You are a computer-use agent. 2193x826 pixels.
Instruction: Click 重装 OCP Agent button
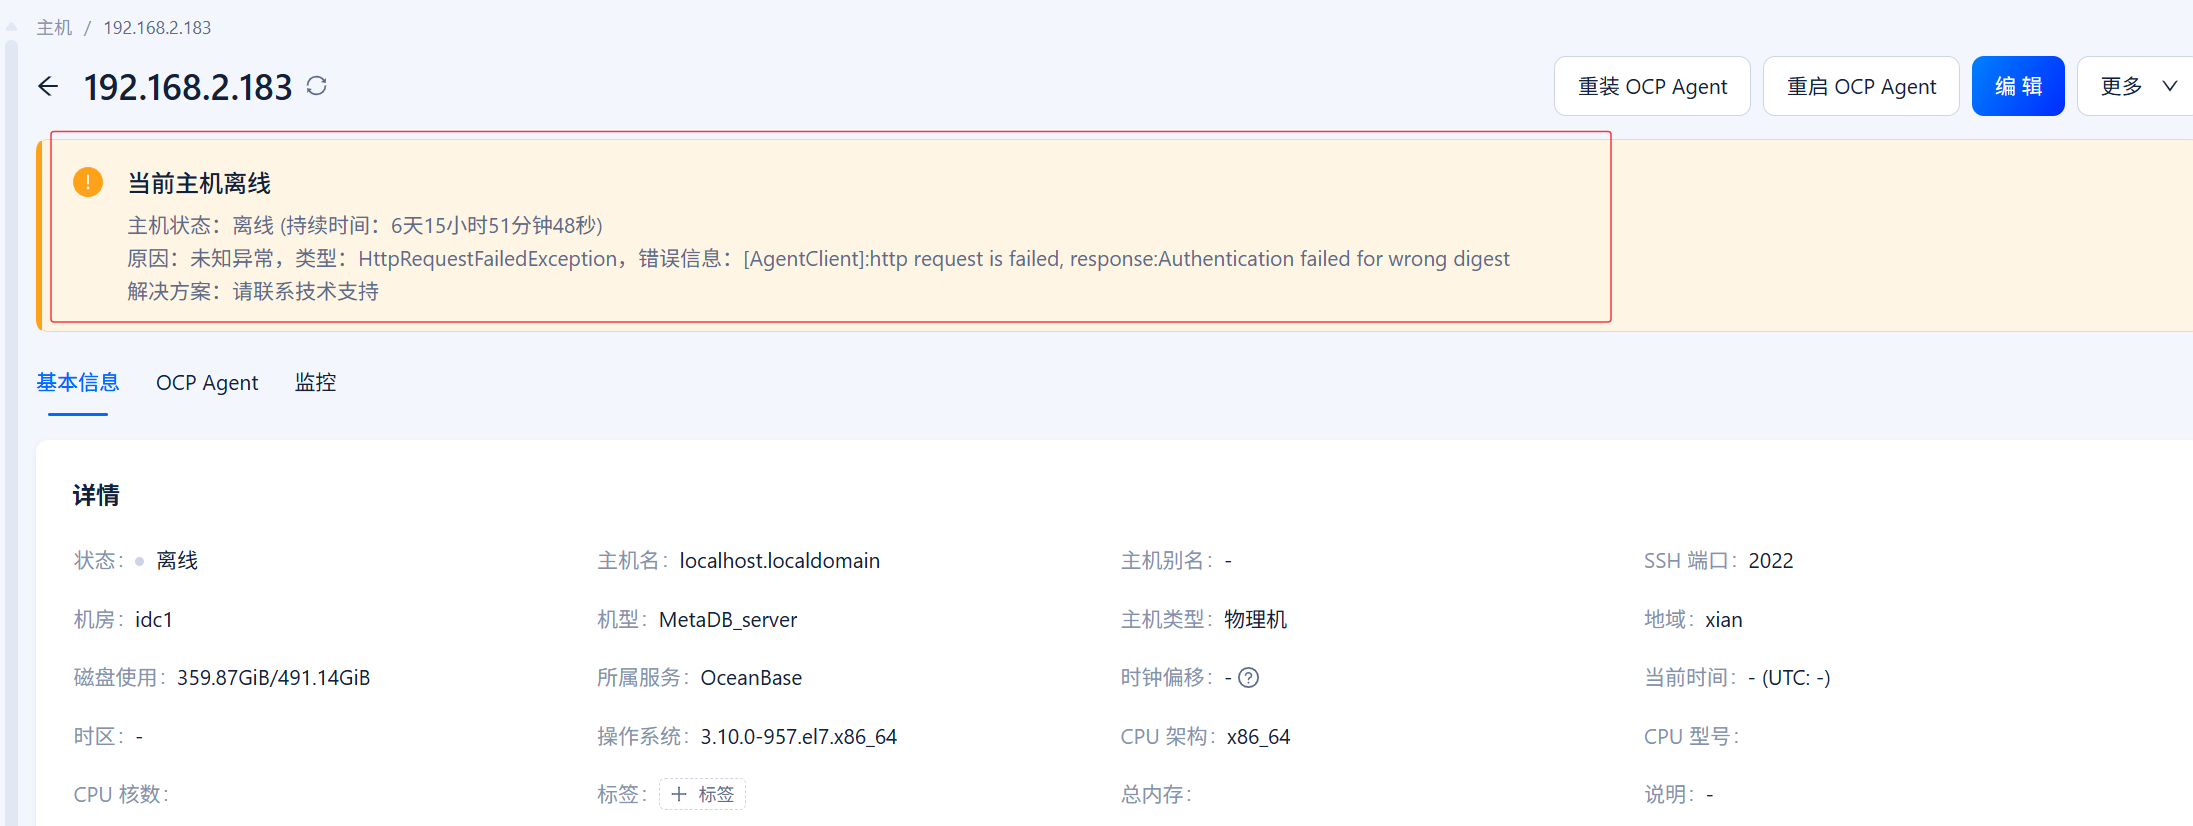click(x=1652, y=86)
